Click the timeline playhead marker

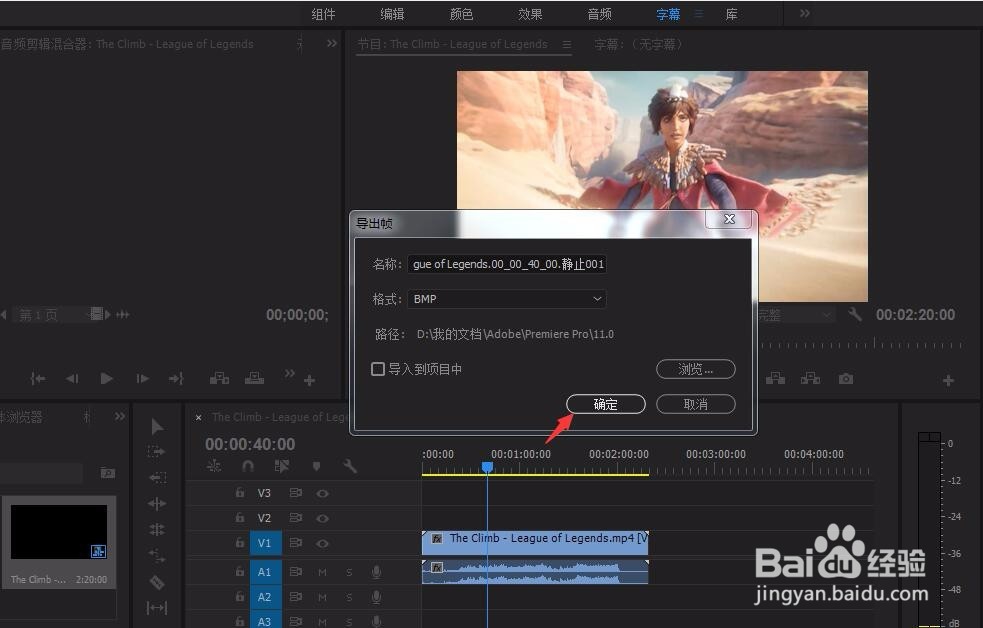coord(487,467)
